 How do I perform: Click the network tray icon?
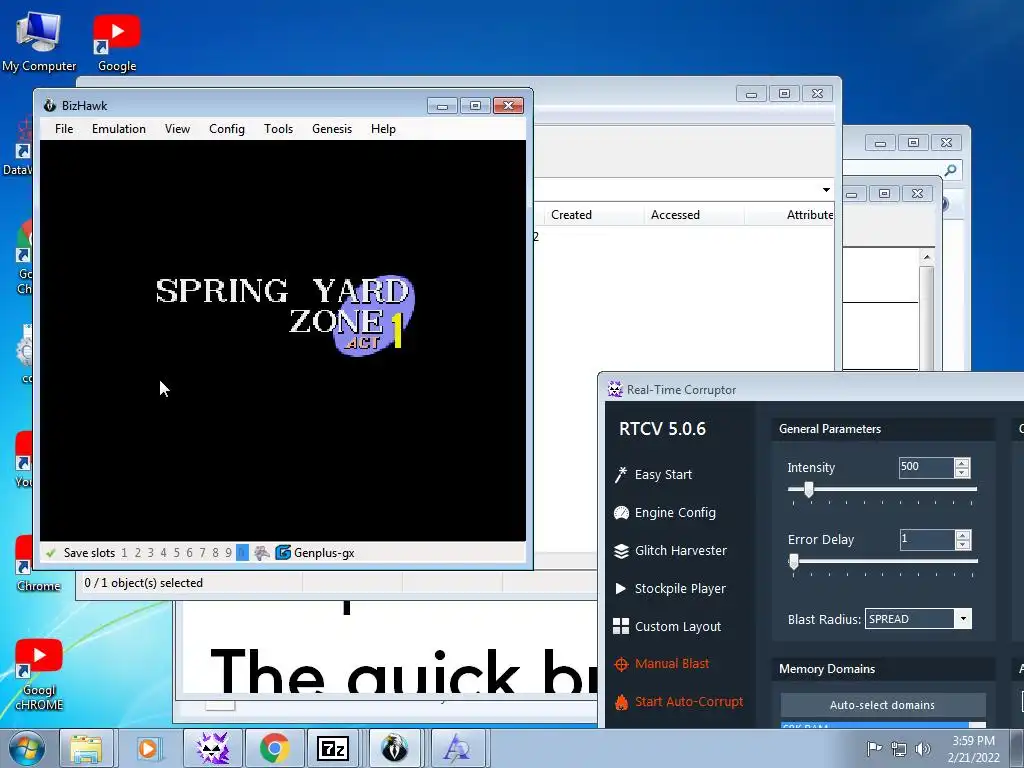(899, 749)
